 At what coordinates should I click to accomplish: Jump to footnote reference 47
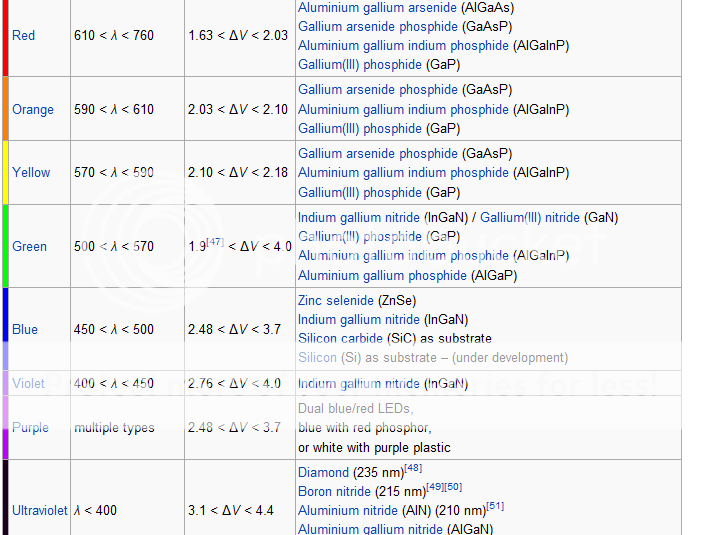click(216, 241)
